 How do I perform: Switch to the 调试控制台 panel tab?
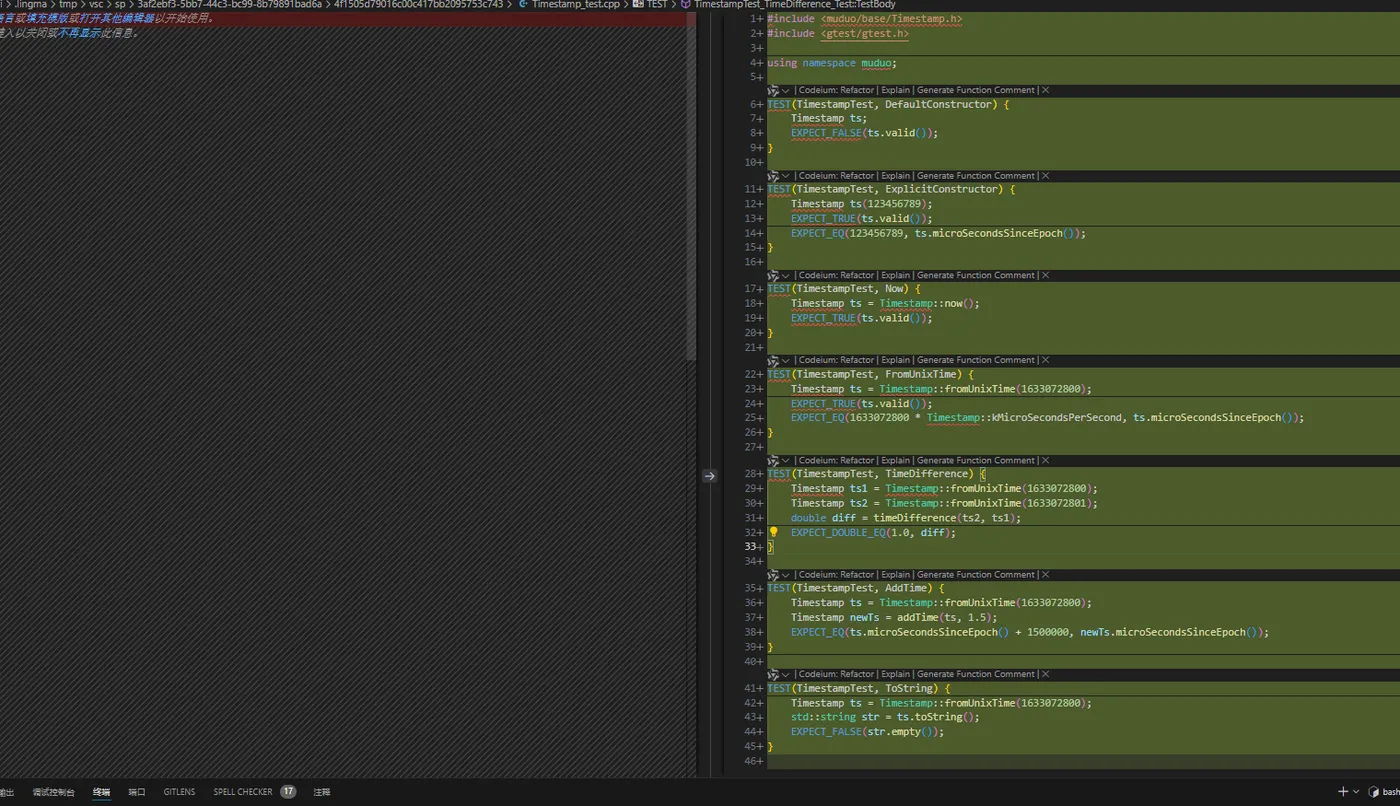click(53, 792)
